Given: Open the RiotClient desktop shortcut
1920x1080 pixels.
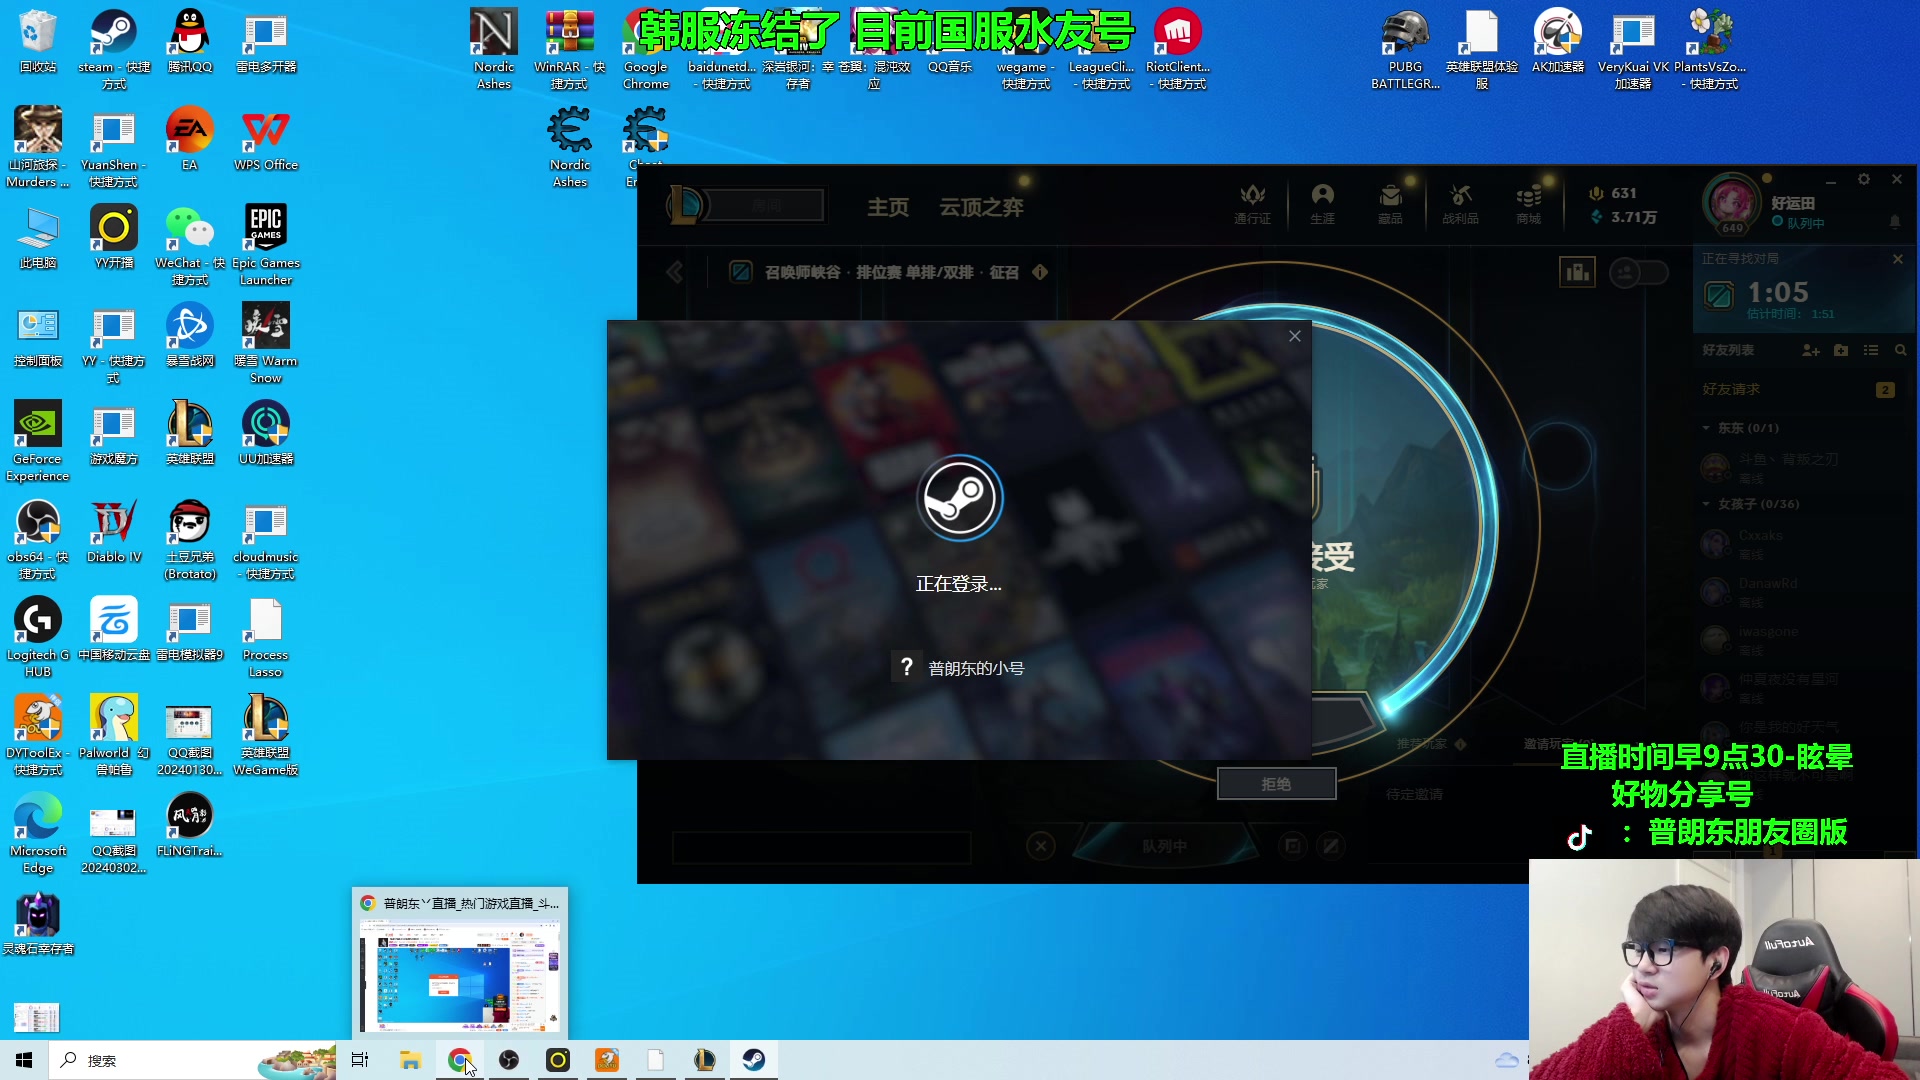Looking at the screenshot, I should [1178, 48].
